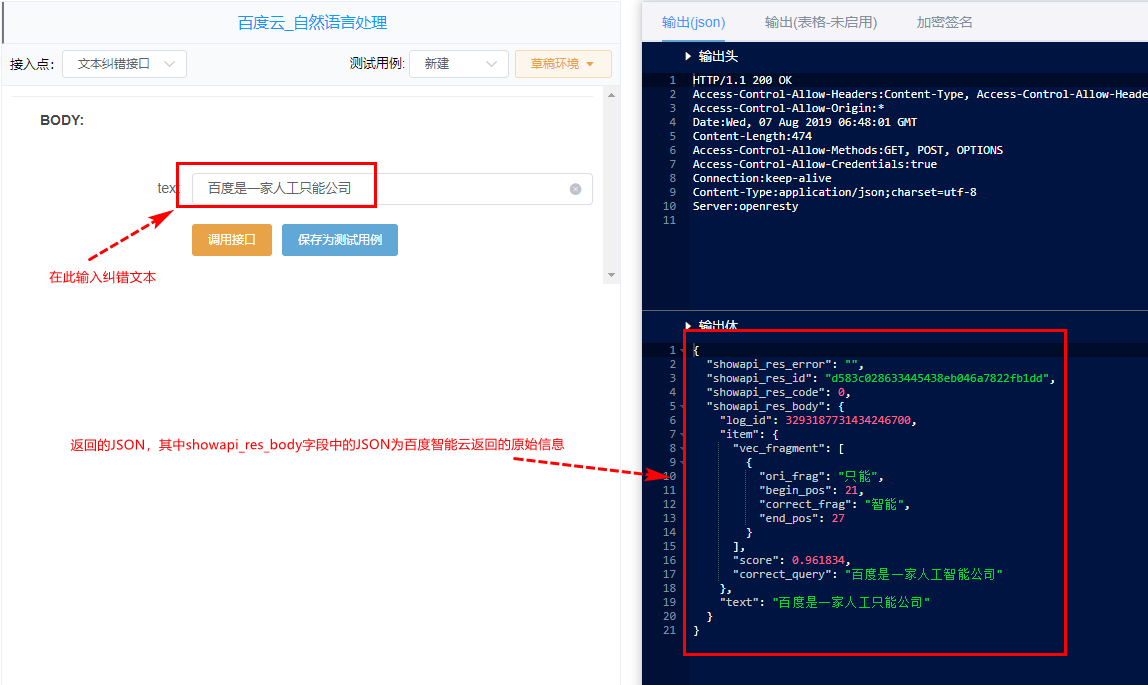Click the end_pos value 27

pyautogui.click(x=838, y=518)
